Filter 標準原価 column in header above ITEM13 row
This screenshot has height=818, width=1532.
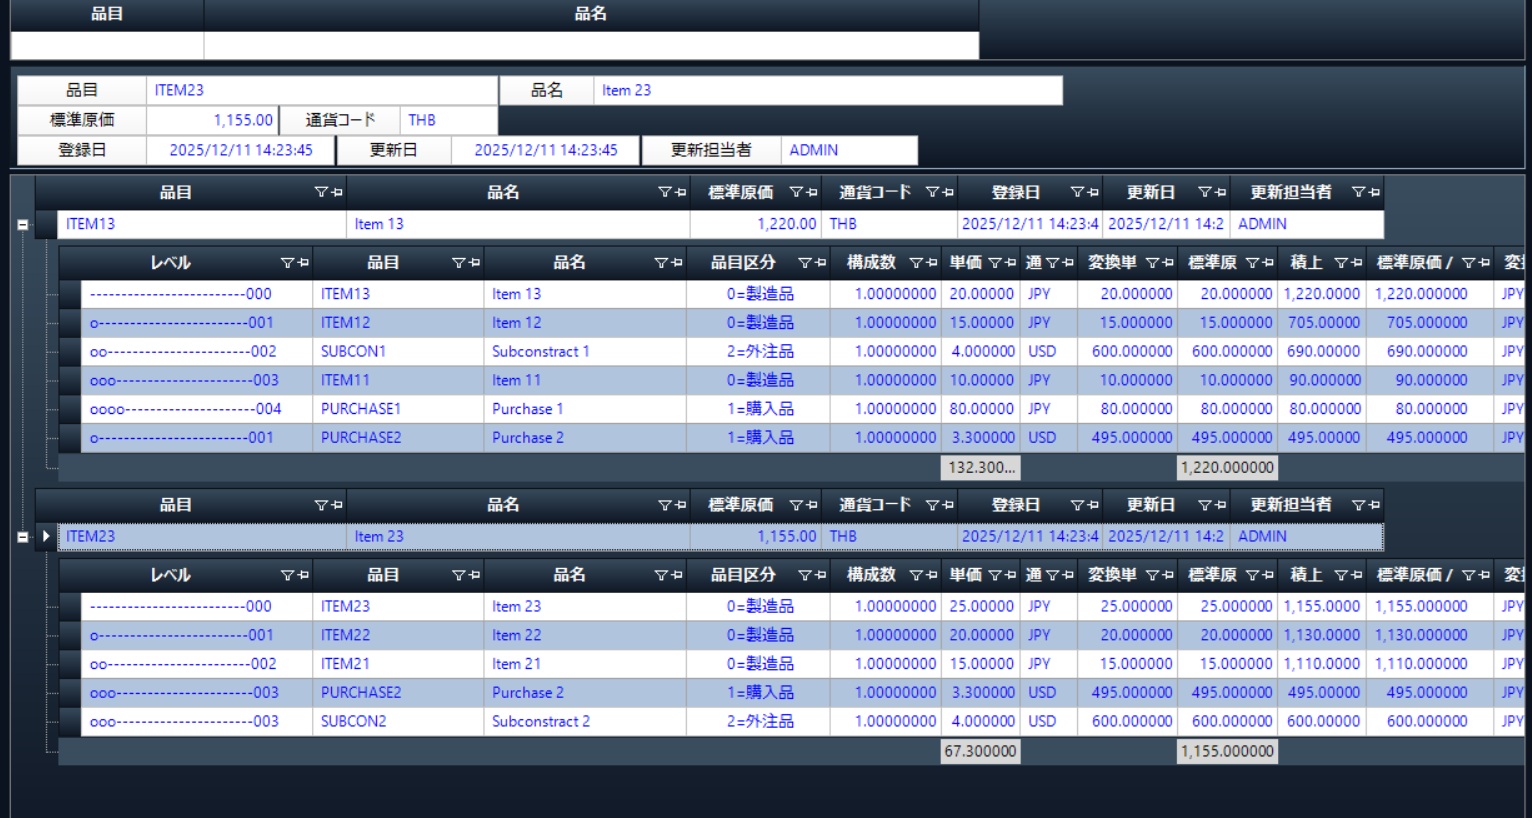point(796,192)
